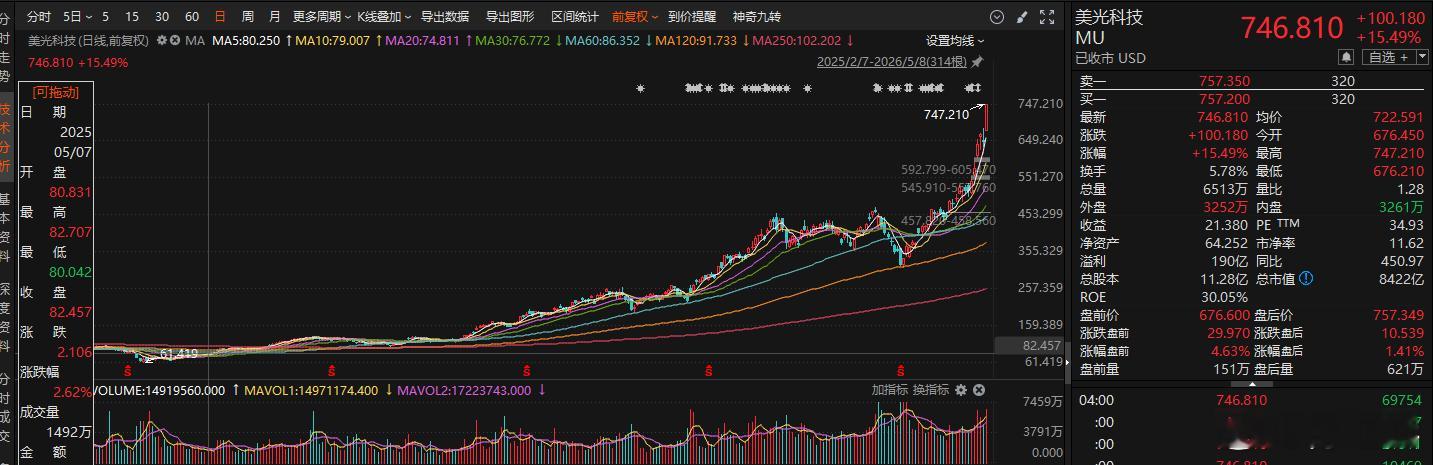1433x465 pixels.
Task: Click the 61.419 low price label on chart
Action: 178,353
